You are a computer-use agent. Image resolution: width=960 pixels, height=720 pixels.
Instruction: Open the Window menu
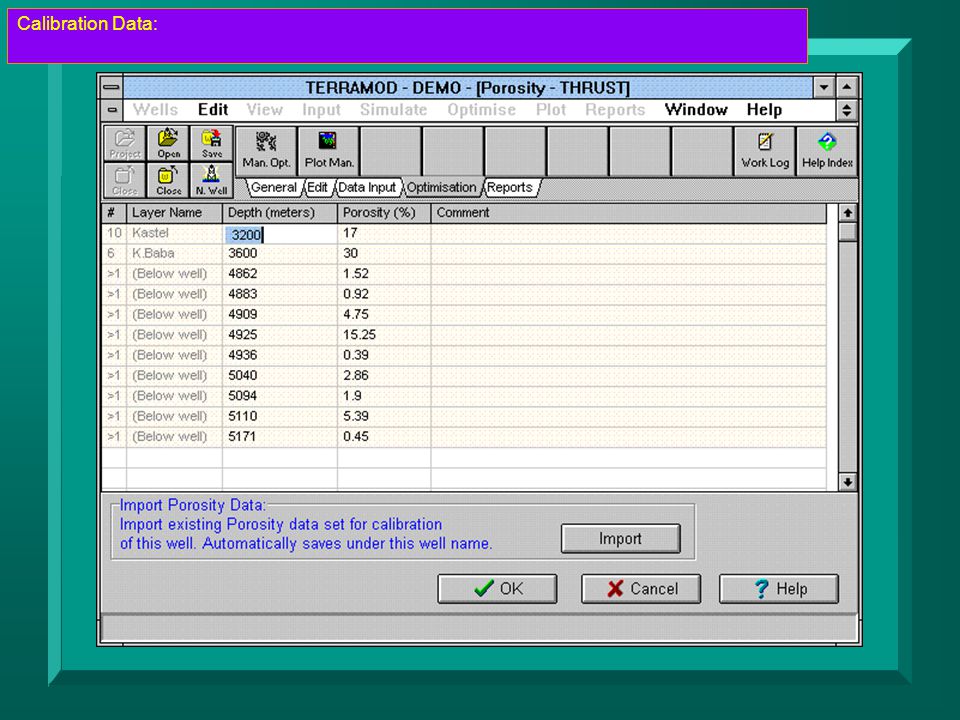pos(696,110)
